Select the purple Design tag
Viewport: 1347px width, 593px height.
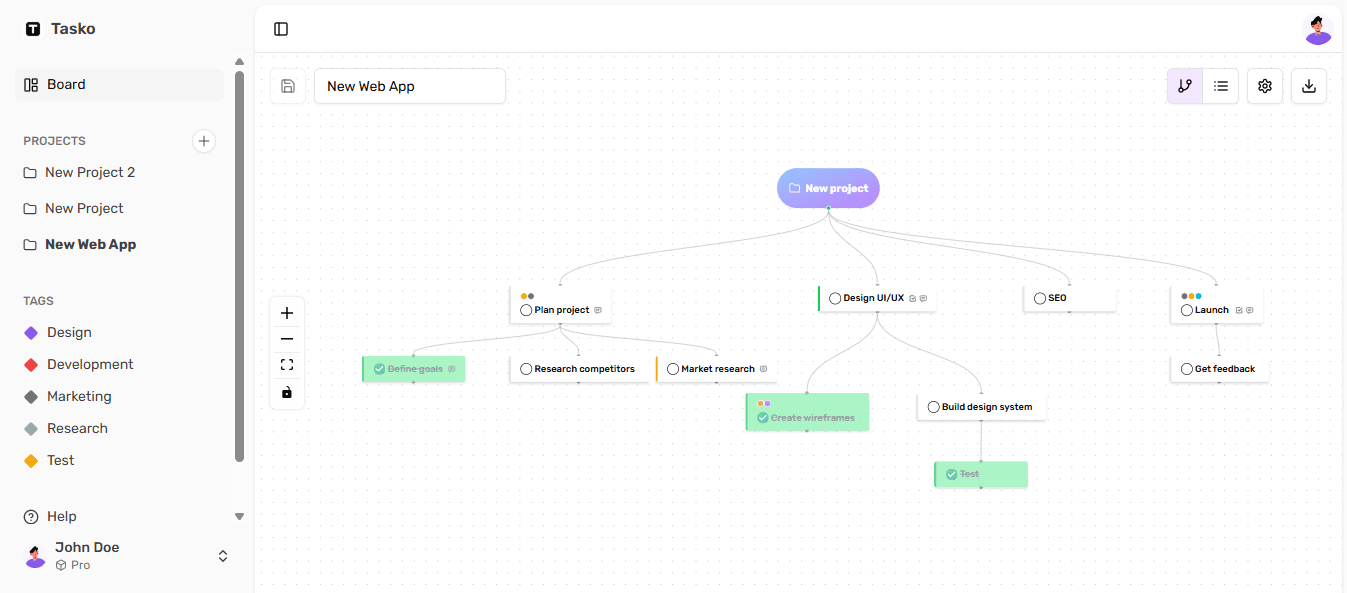pyautogui.click(x=69, y=332)
